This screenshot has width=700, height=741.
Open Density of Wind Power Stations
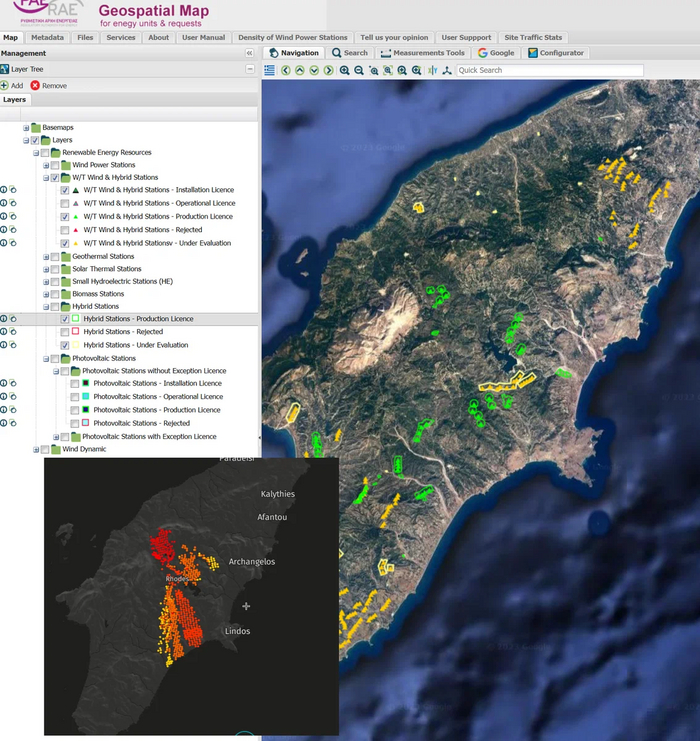[x=294, y=37]
